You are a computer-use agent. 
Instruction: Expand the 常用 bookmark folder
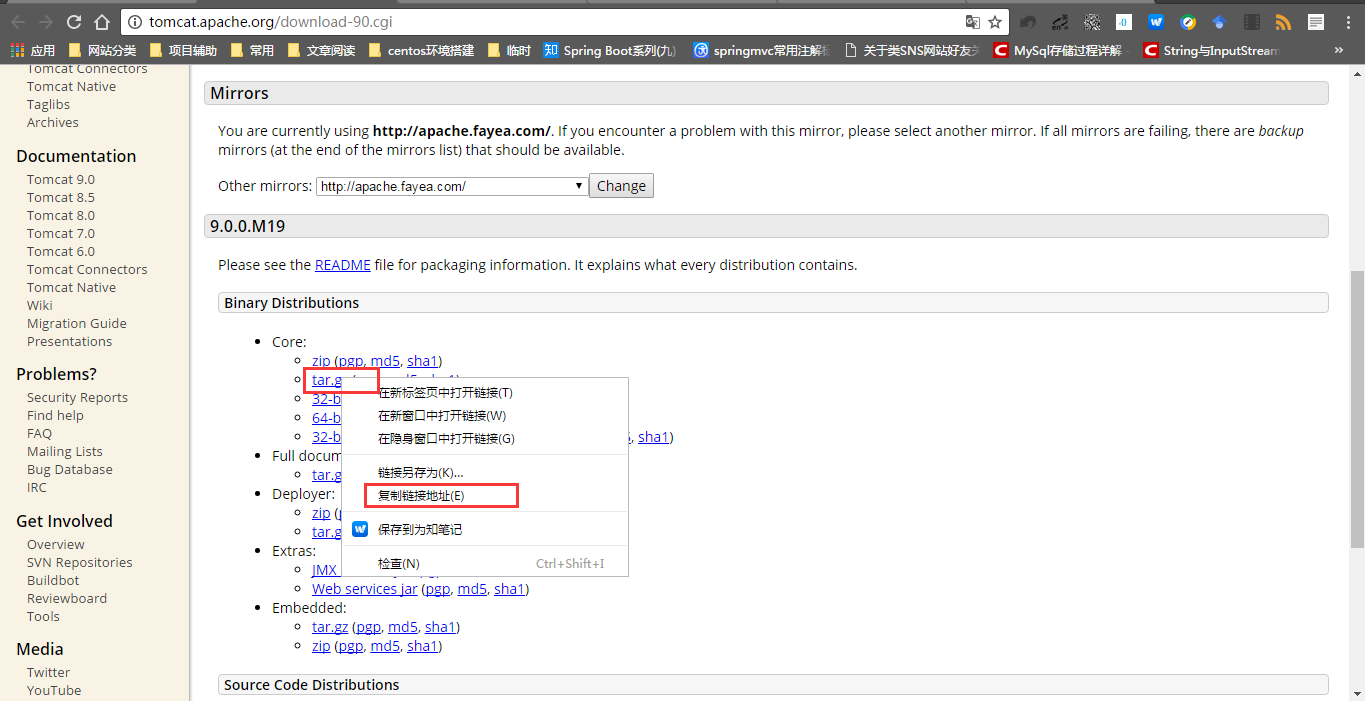coord(251,50)
